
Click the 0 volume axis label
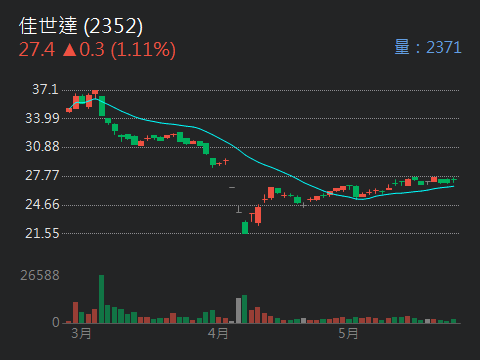pos(56,322)
